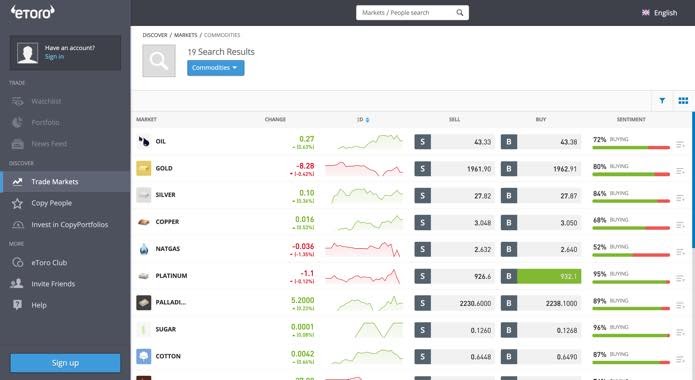
Task: Click the S sell button for GOLD
Action: click(x=422, y=168)
